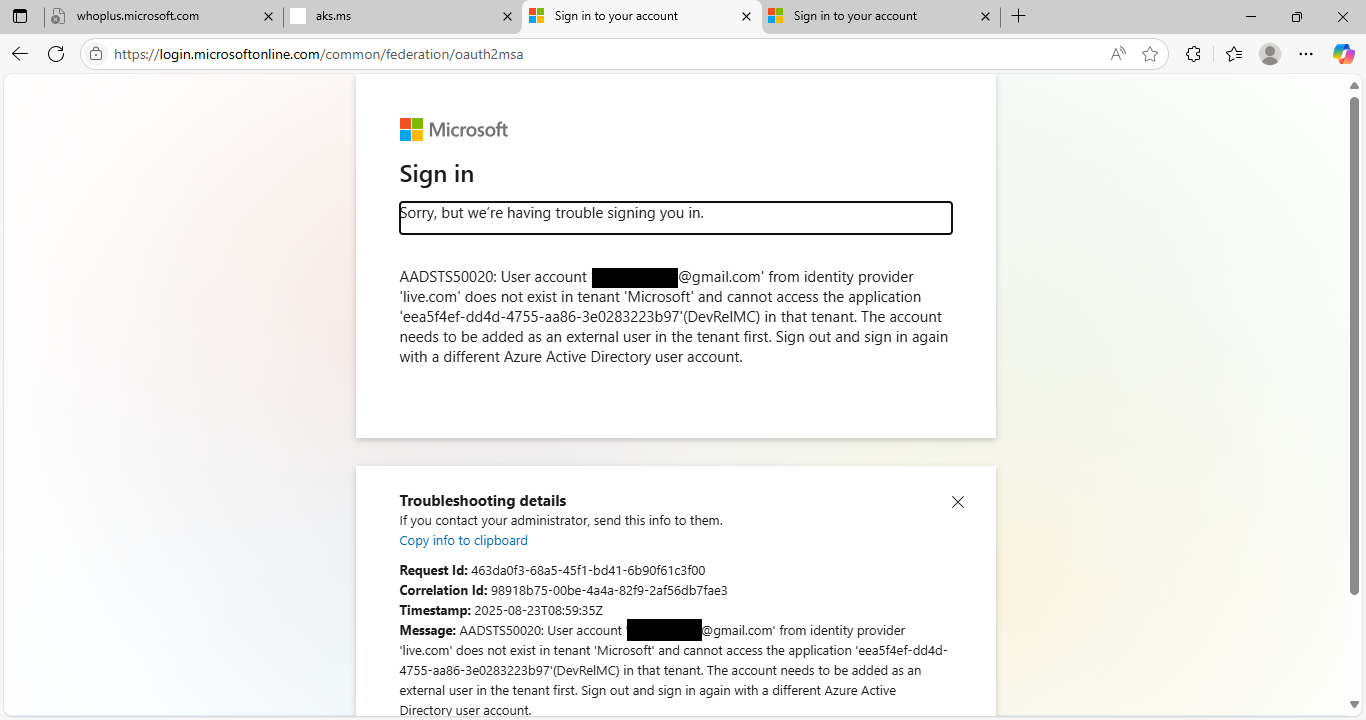The width and height of the screenshot is (1366, 720).
Task: Switch to the whoplus.microsoft.com tab
Action: point(163,16)
